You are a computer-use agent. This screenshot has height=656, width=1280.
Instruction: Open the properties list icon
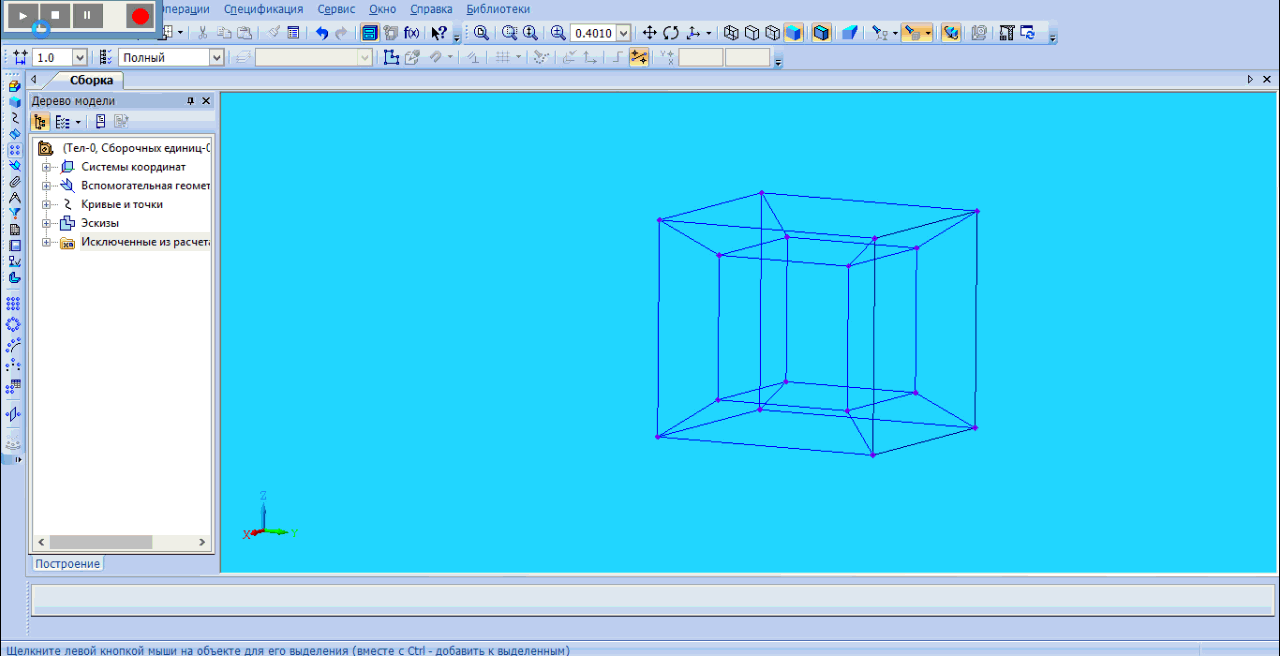(x=293, y=33)
